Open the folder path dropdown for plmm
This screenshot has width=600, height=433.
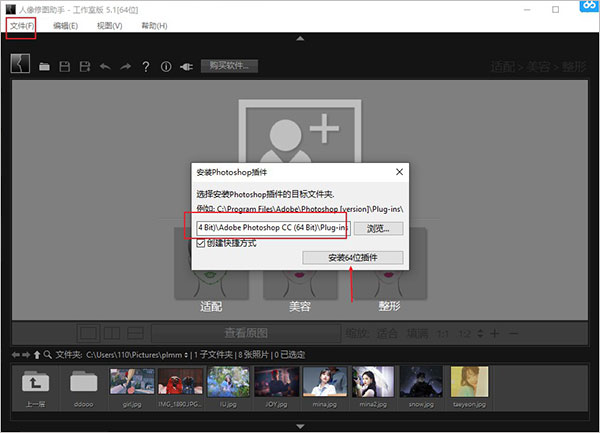(186, 355)
